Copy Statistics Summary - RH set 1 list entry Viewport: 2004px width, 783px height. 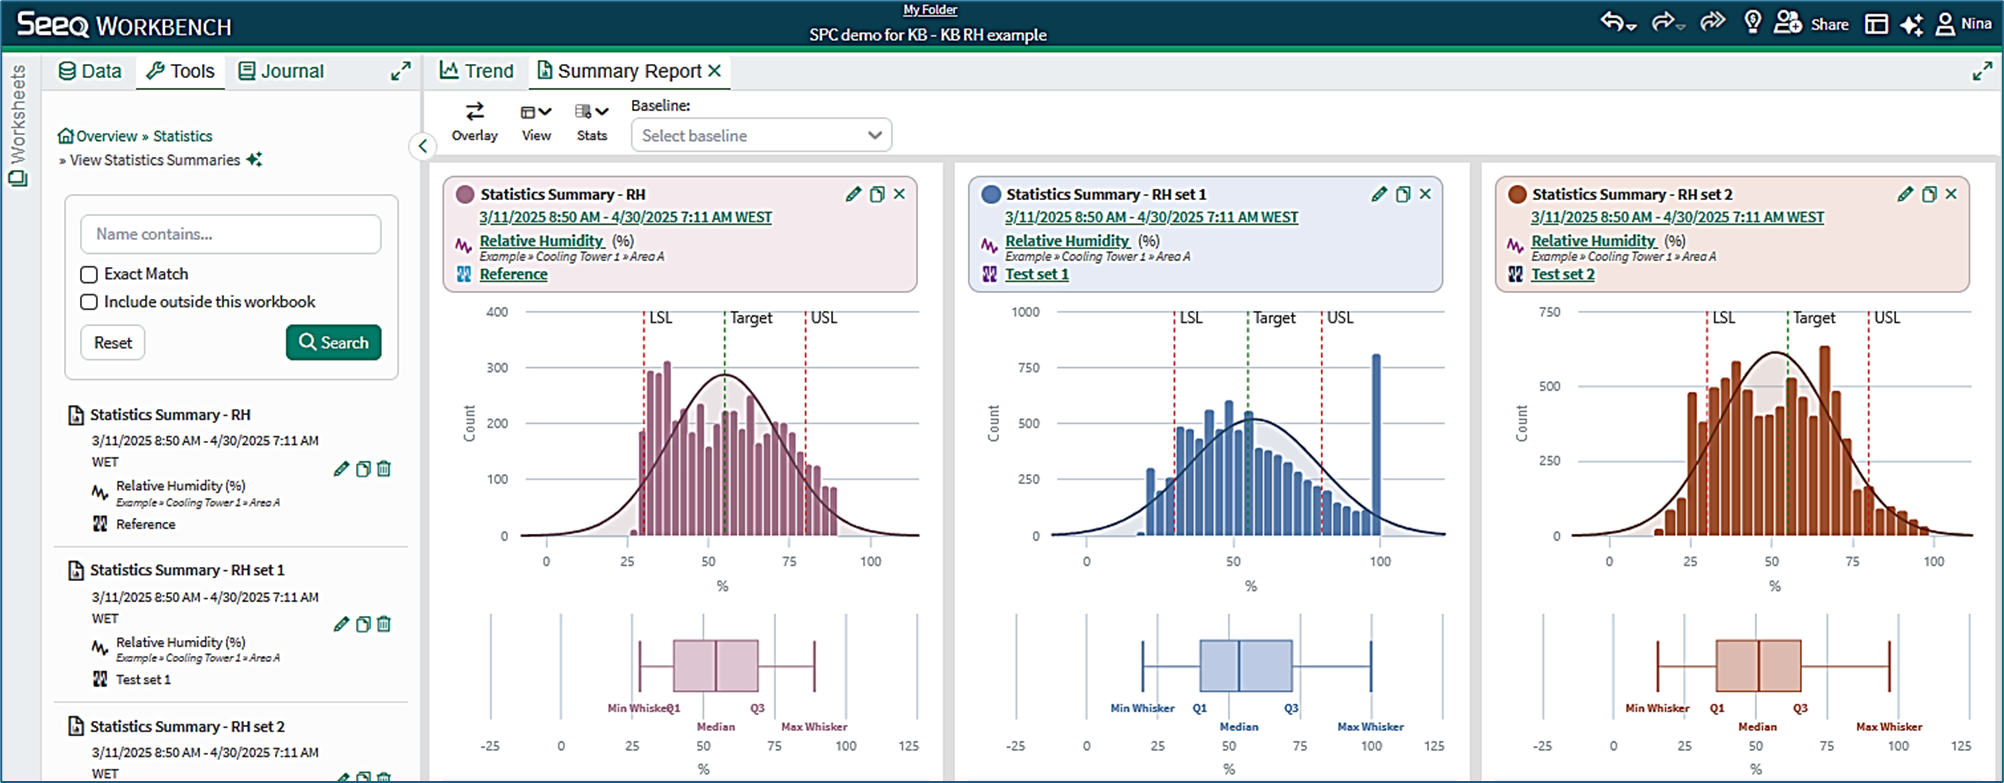[x=363, y=625]
